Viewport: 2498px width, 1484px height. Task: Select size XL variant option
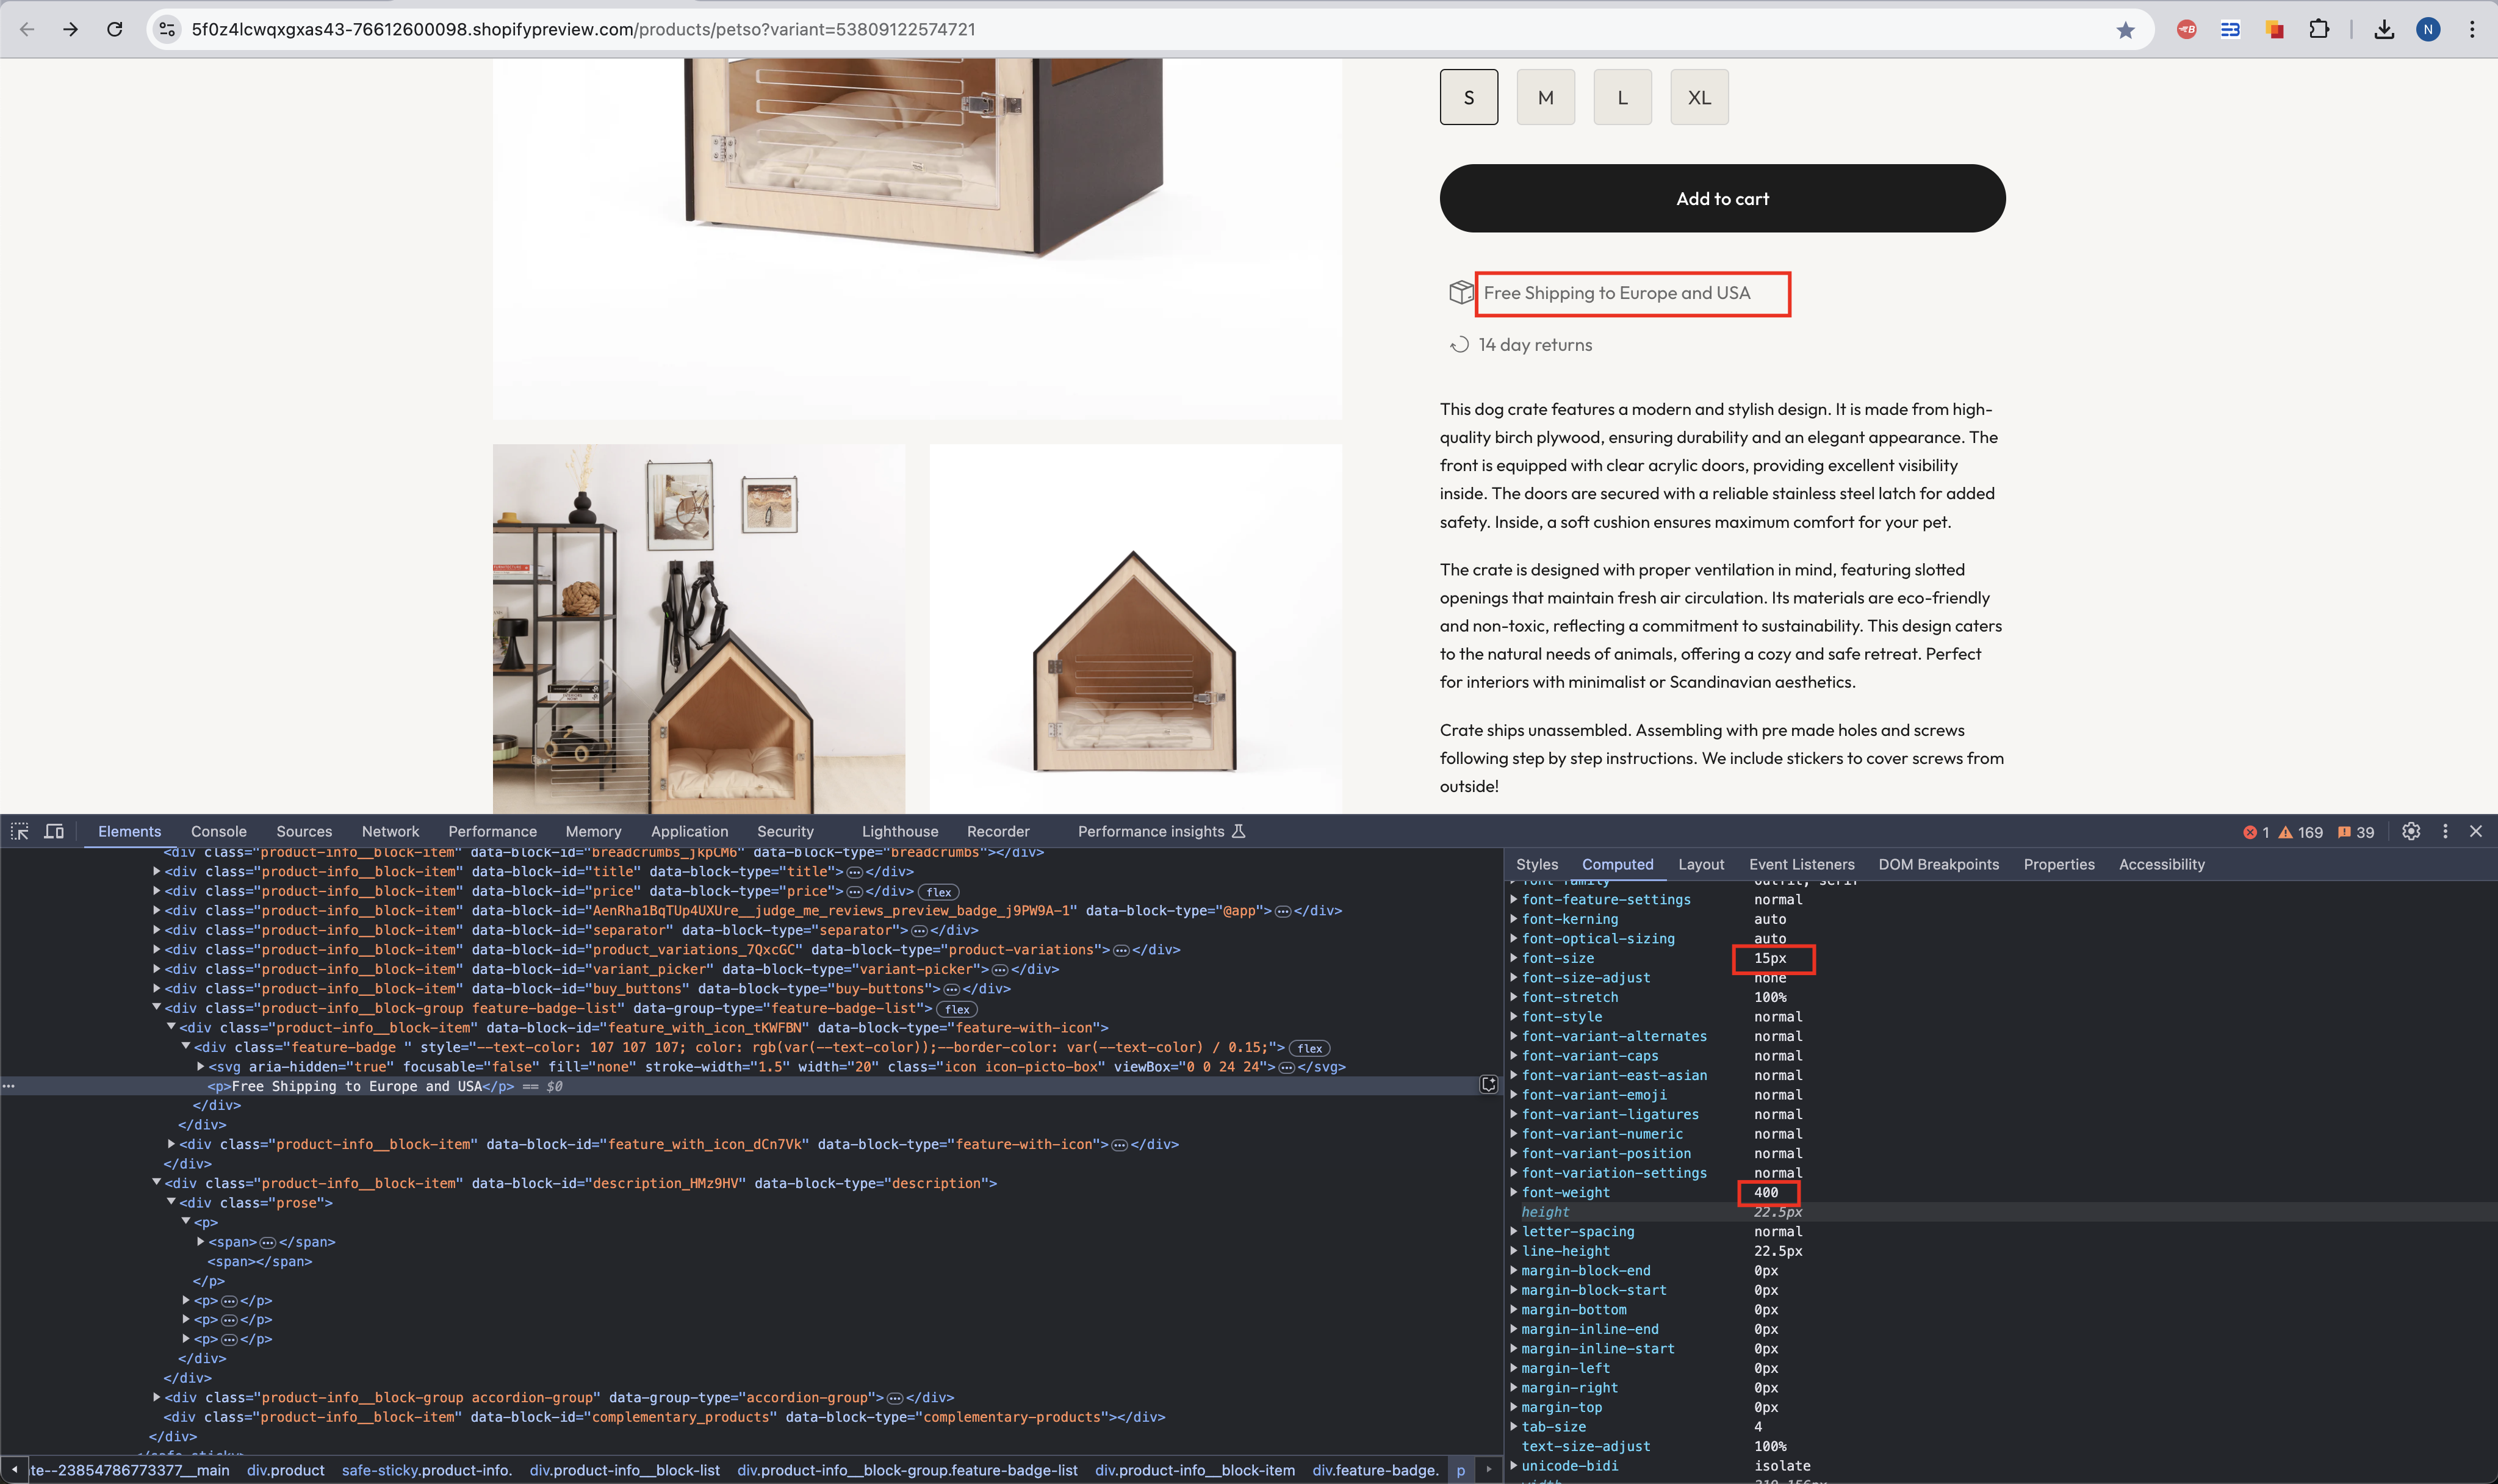1699,97
